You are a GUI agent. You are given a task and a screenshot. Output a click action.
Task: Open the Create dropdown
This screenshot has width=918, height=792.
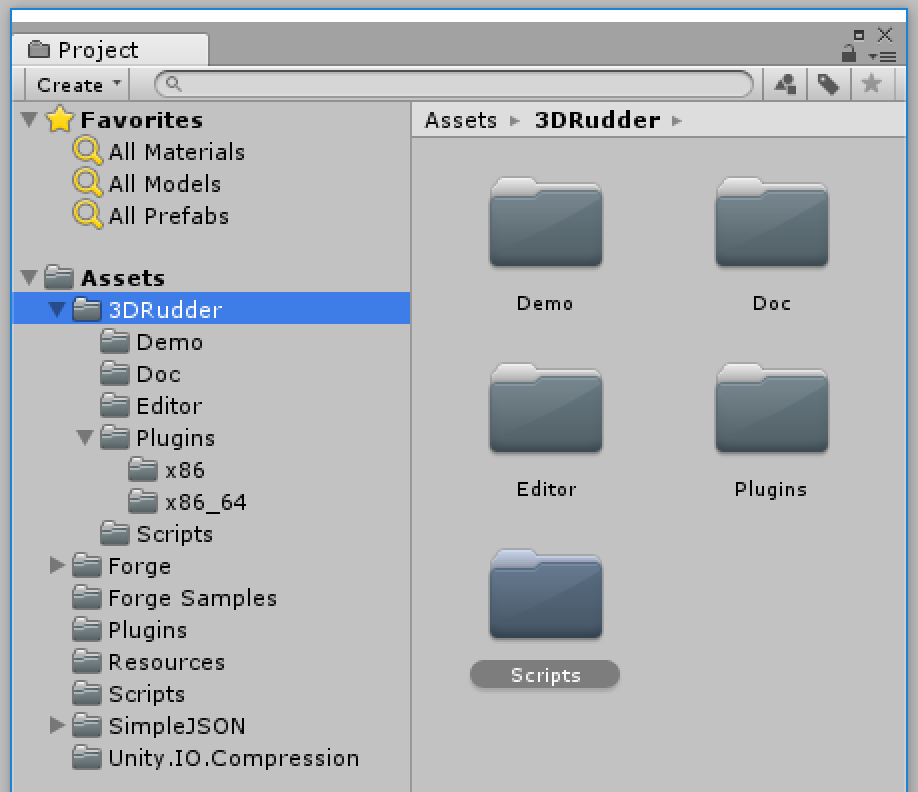tap(78, 85)
